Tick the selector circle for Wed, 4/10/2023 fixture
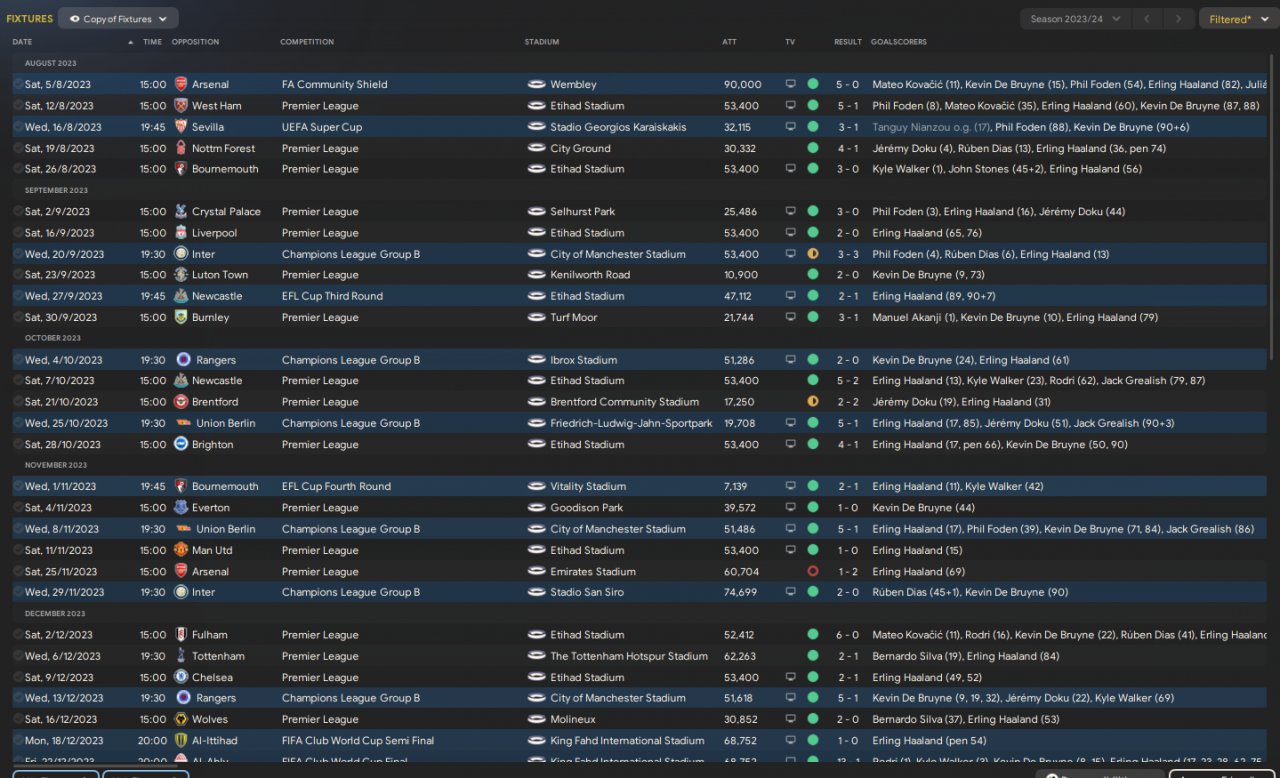 [18, 360]
